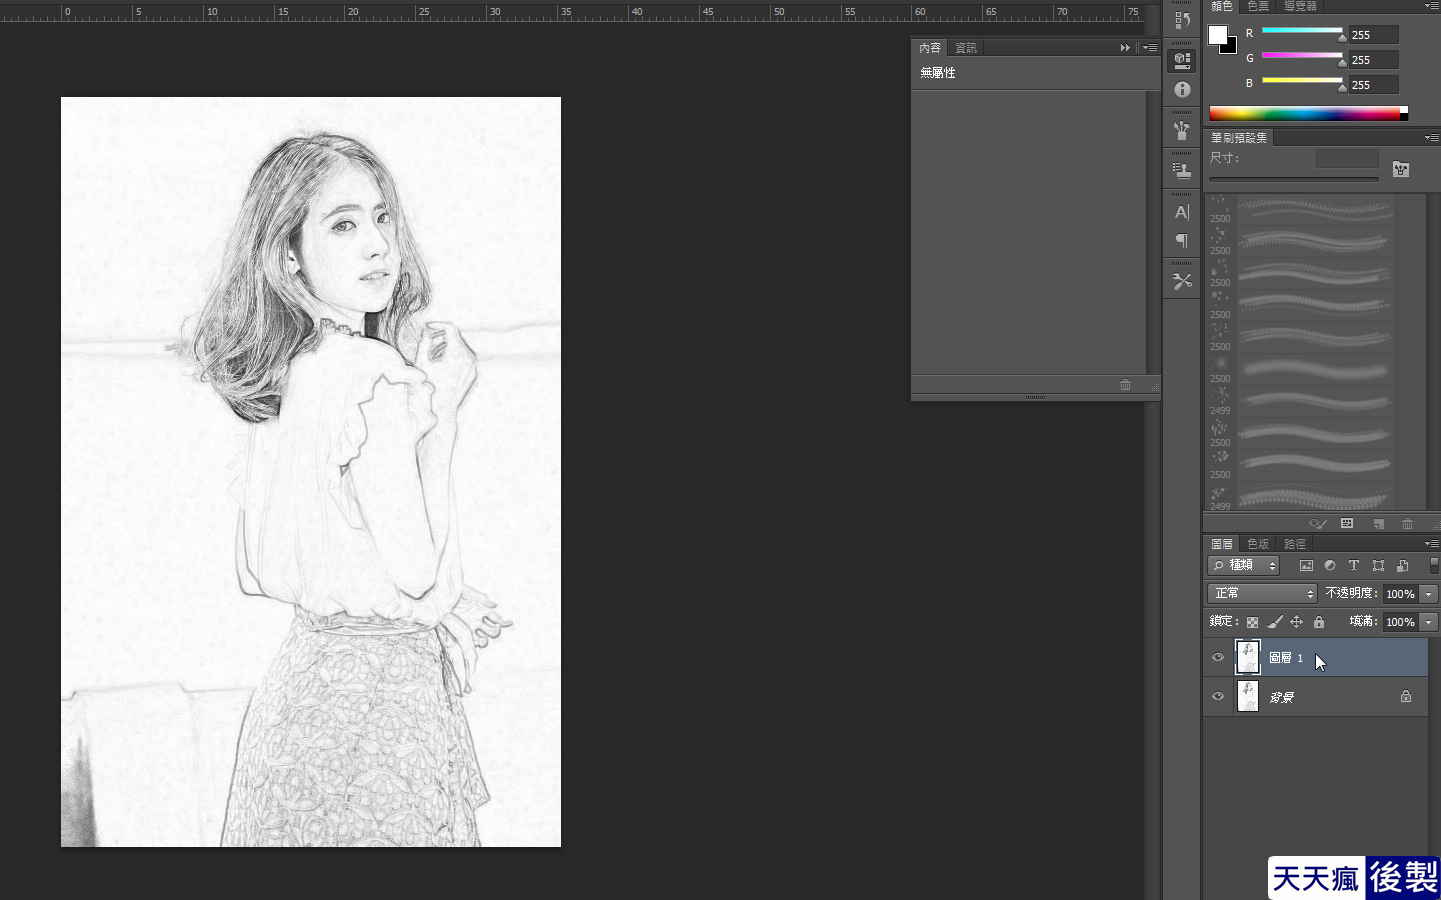Open the Tool Presets wrench icon

pyautogui.click(x=1182, y=282)
